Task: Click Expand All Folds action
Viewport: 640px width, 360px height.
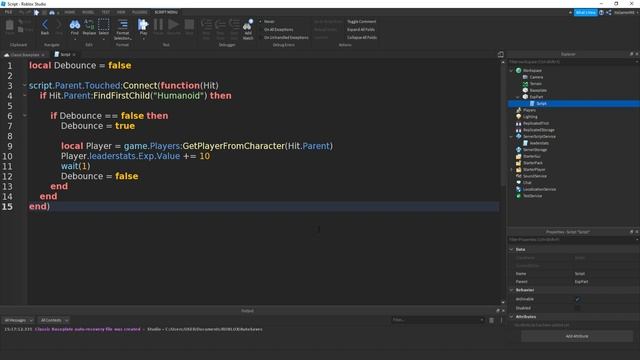Action: [361, 29]
